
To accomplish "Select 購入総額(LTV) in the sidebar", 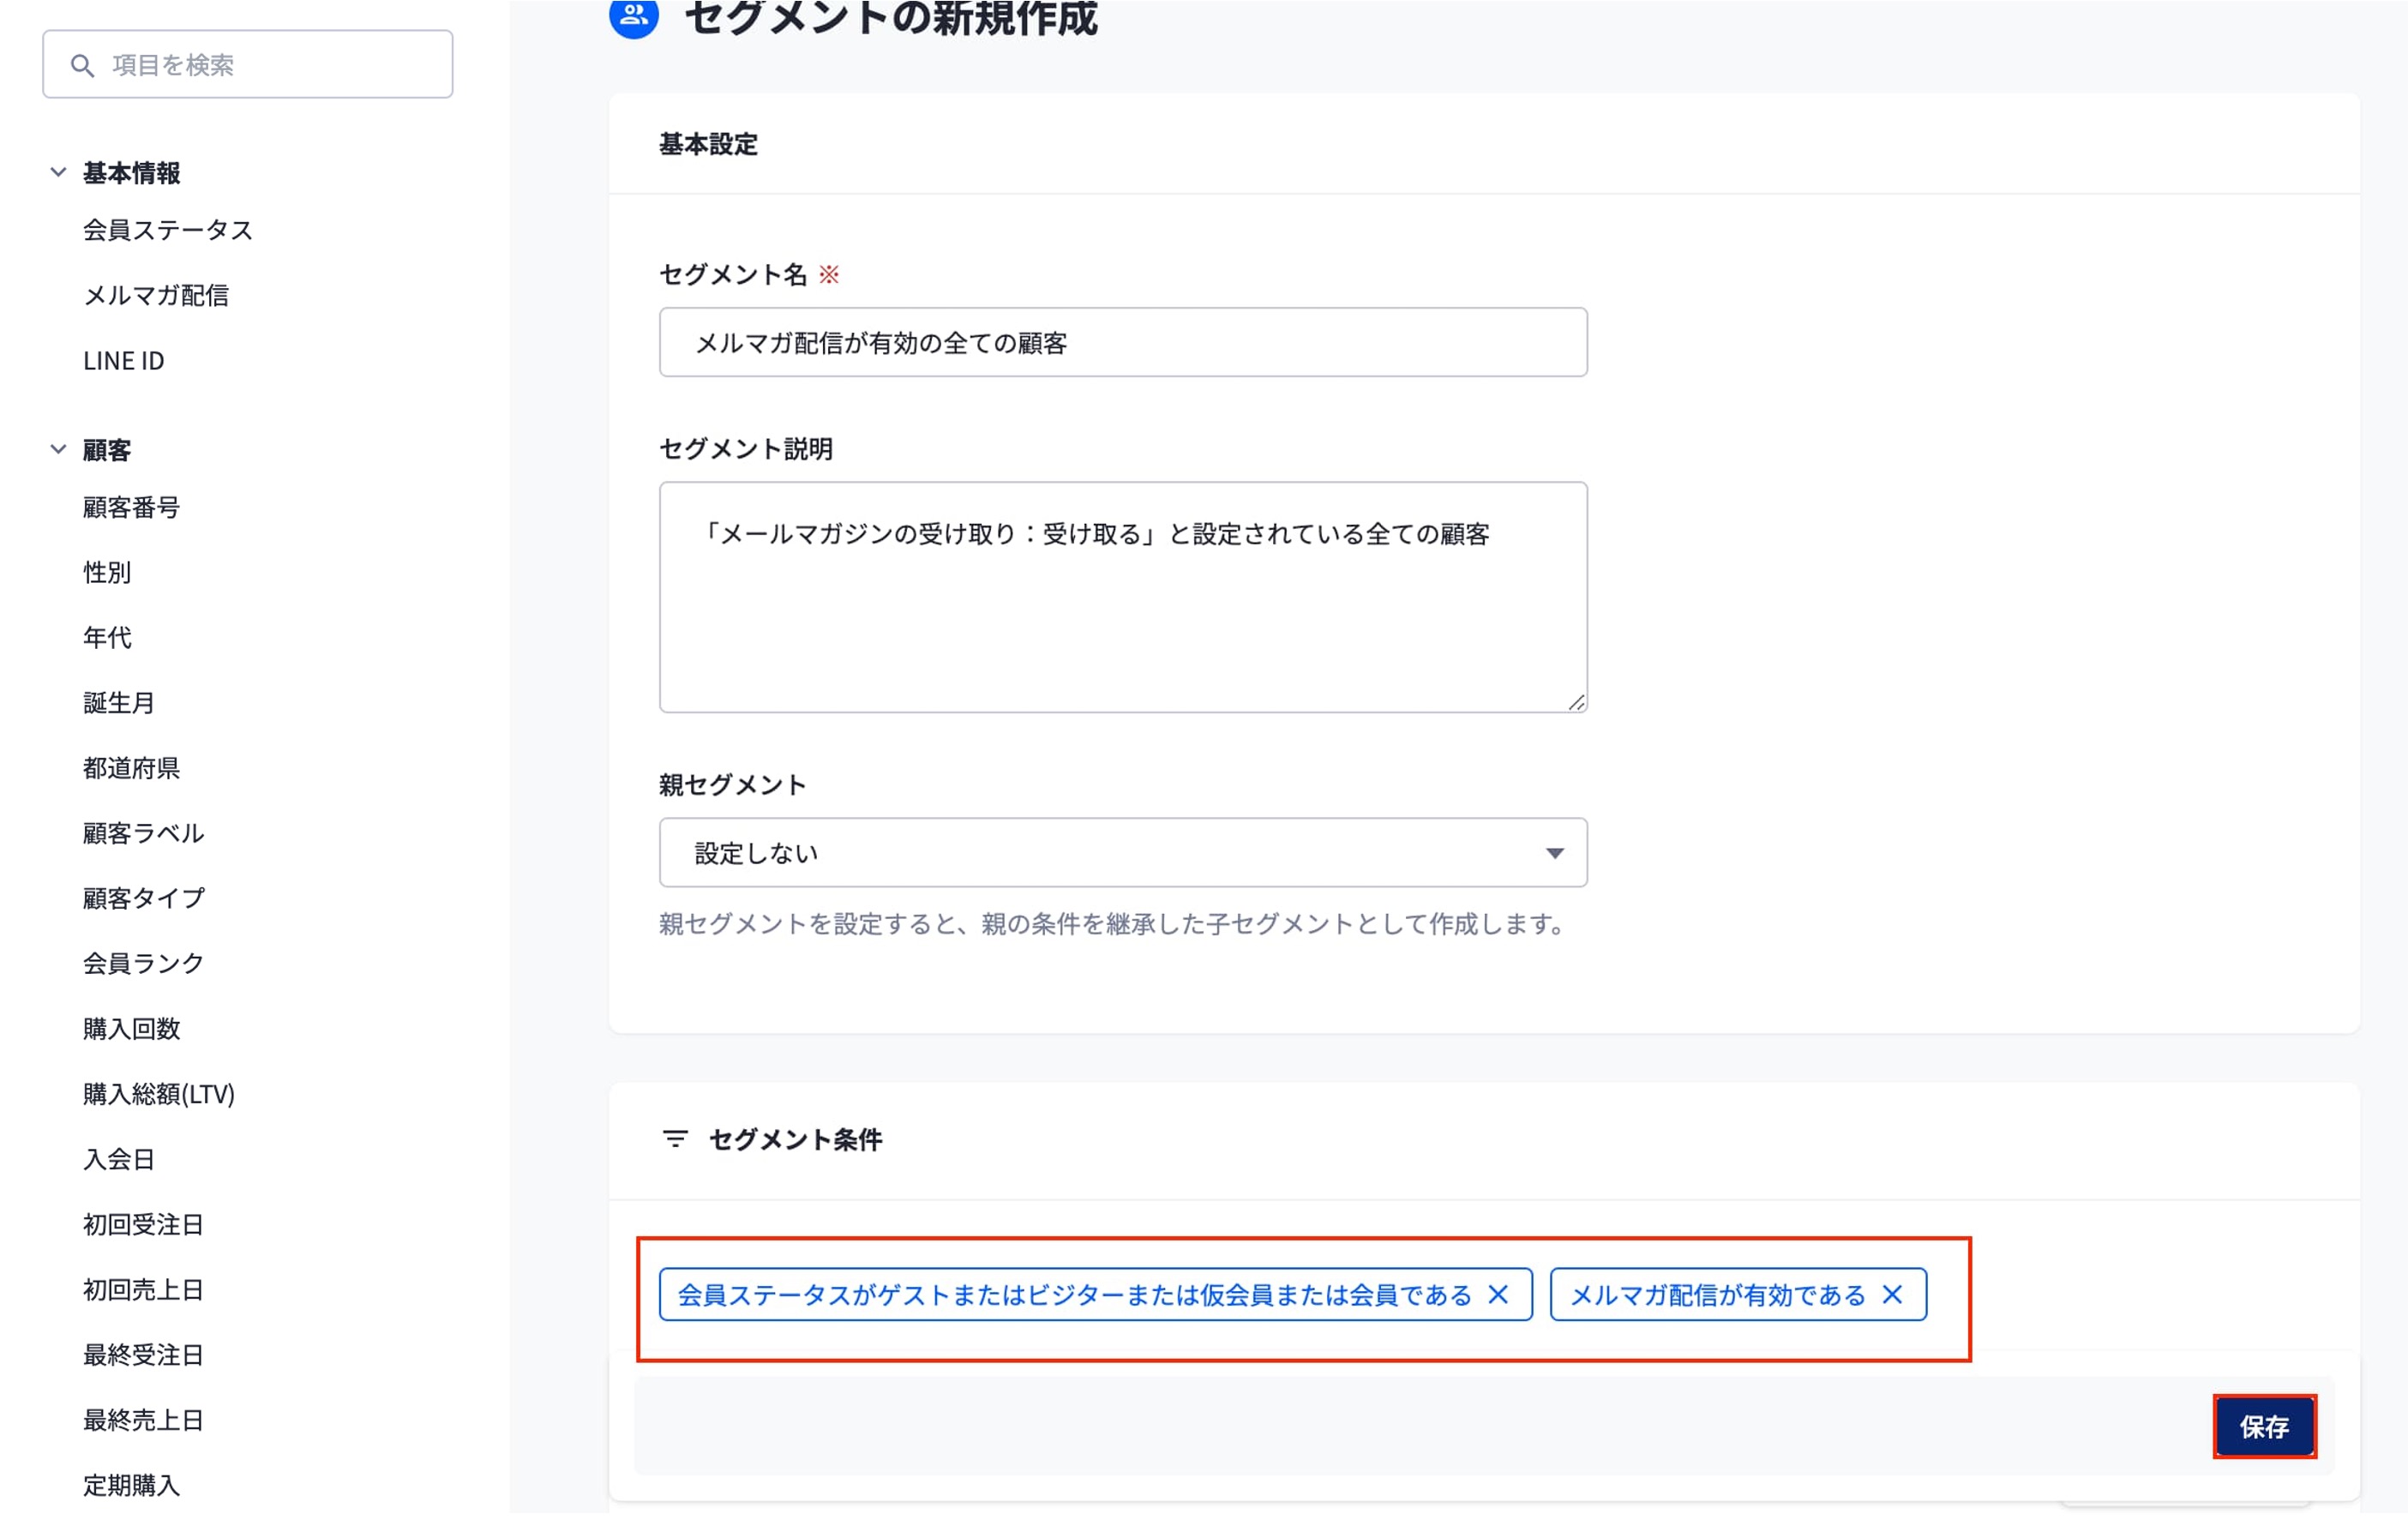I will click(x=159, y=1094).
